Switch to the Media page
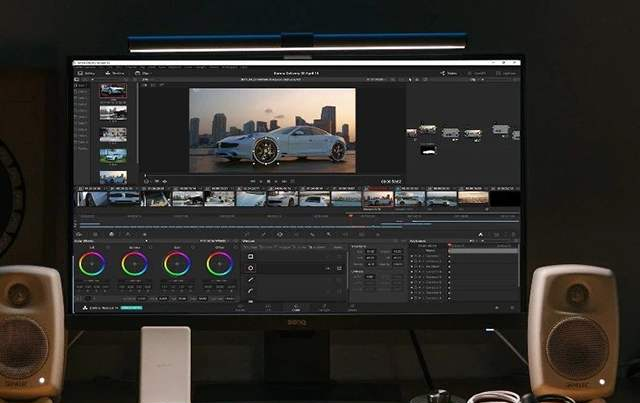 click(x=240, y=307)
